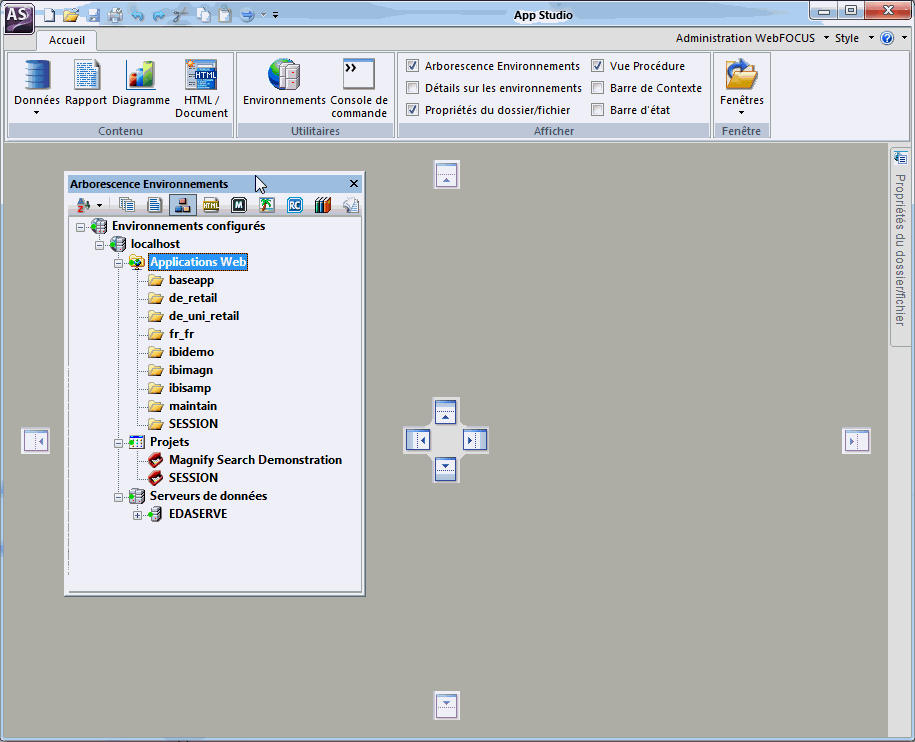Toggle the Vue Procédure checkbox

tap(598, 65)
